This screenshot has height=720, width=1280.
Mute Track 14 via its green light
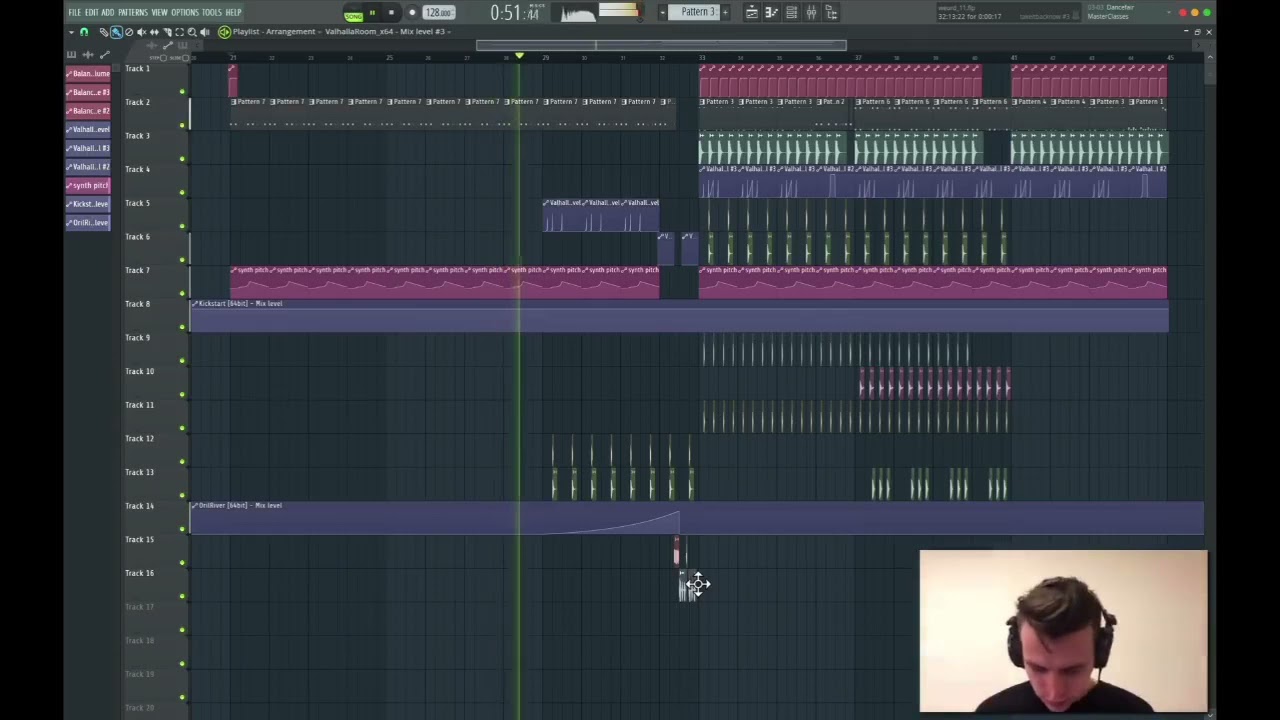[x=182, y=528]
